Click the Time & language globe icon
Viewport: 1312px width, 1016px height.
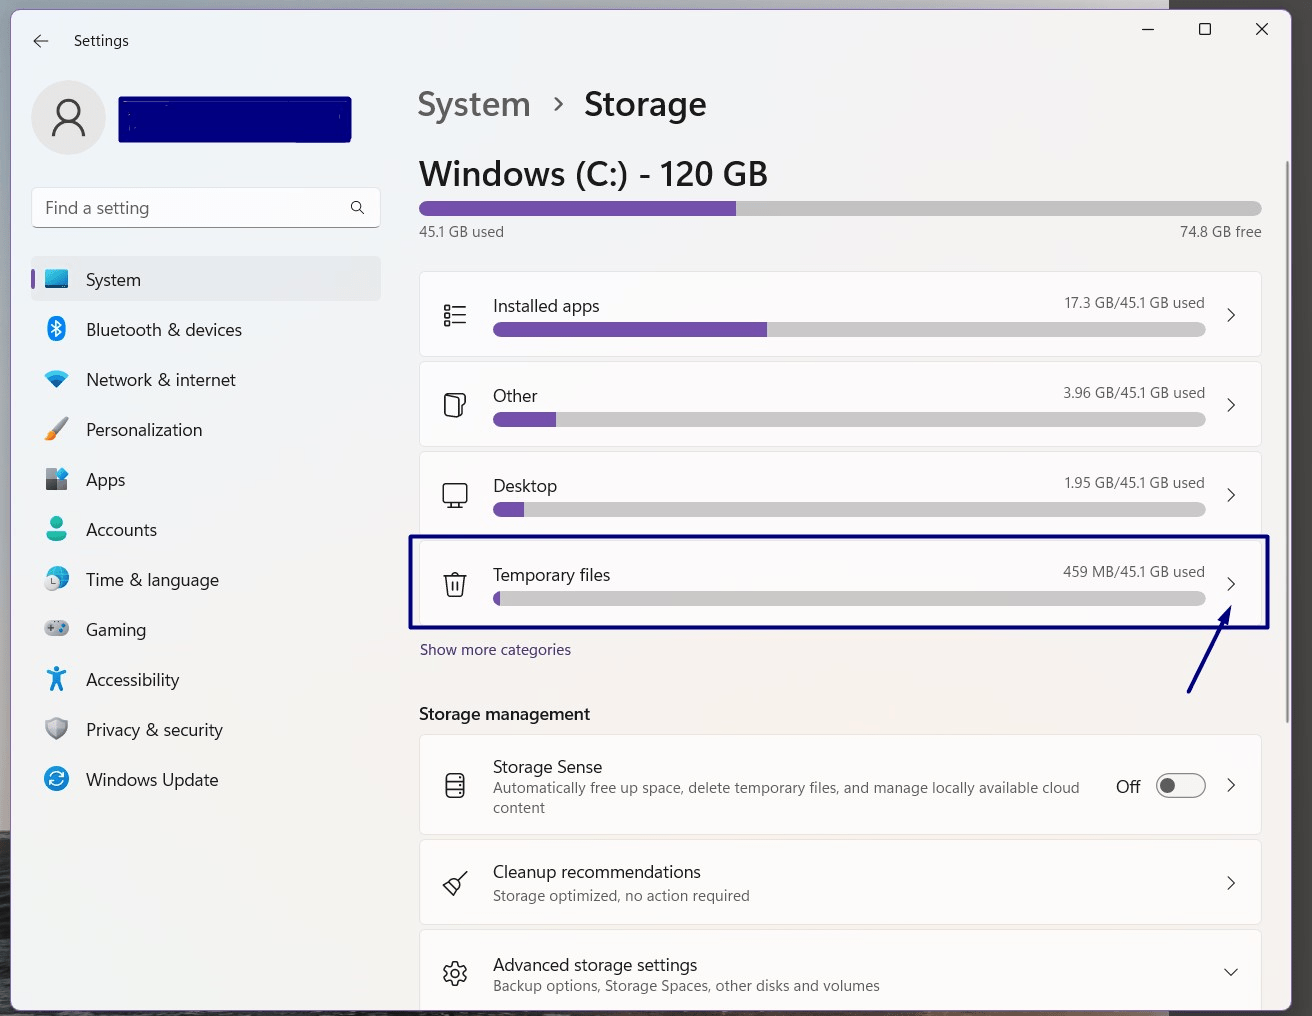coord(57,579)
